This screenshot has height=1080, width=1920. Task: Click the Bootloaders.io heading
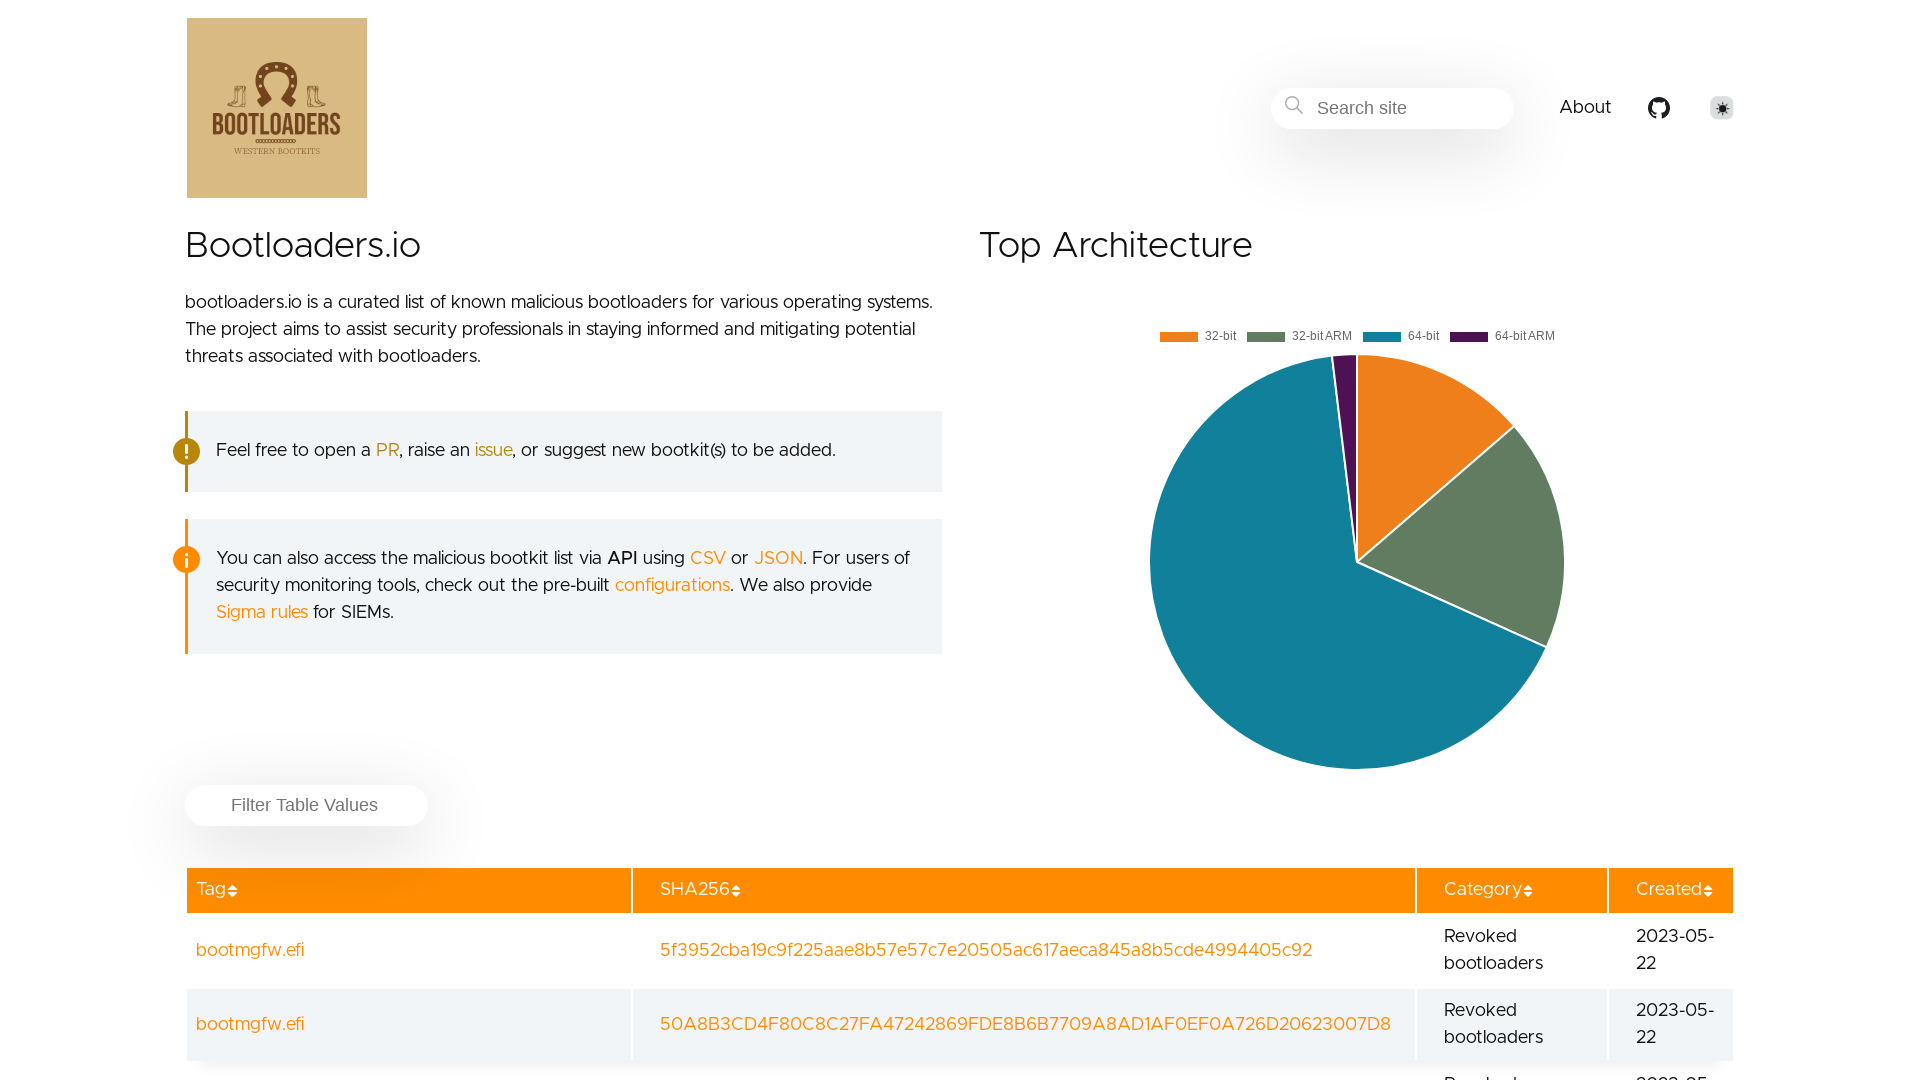(303, 246)
